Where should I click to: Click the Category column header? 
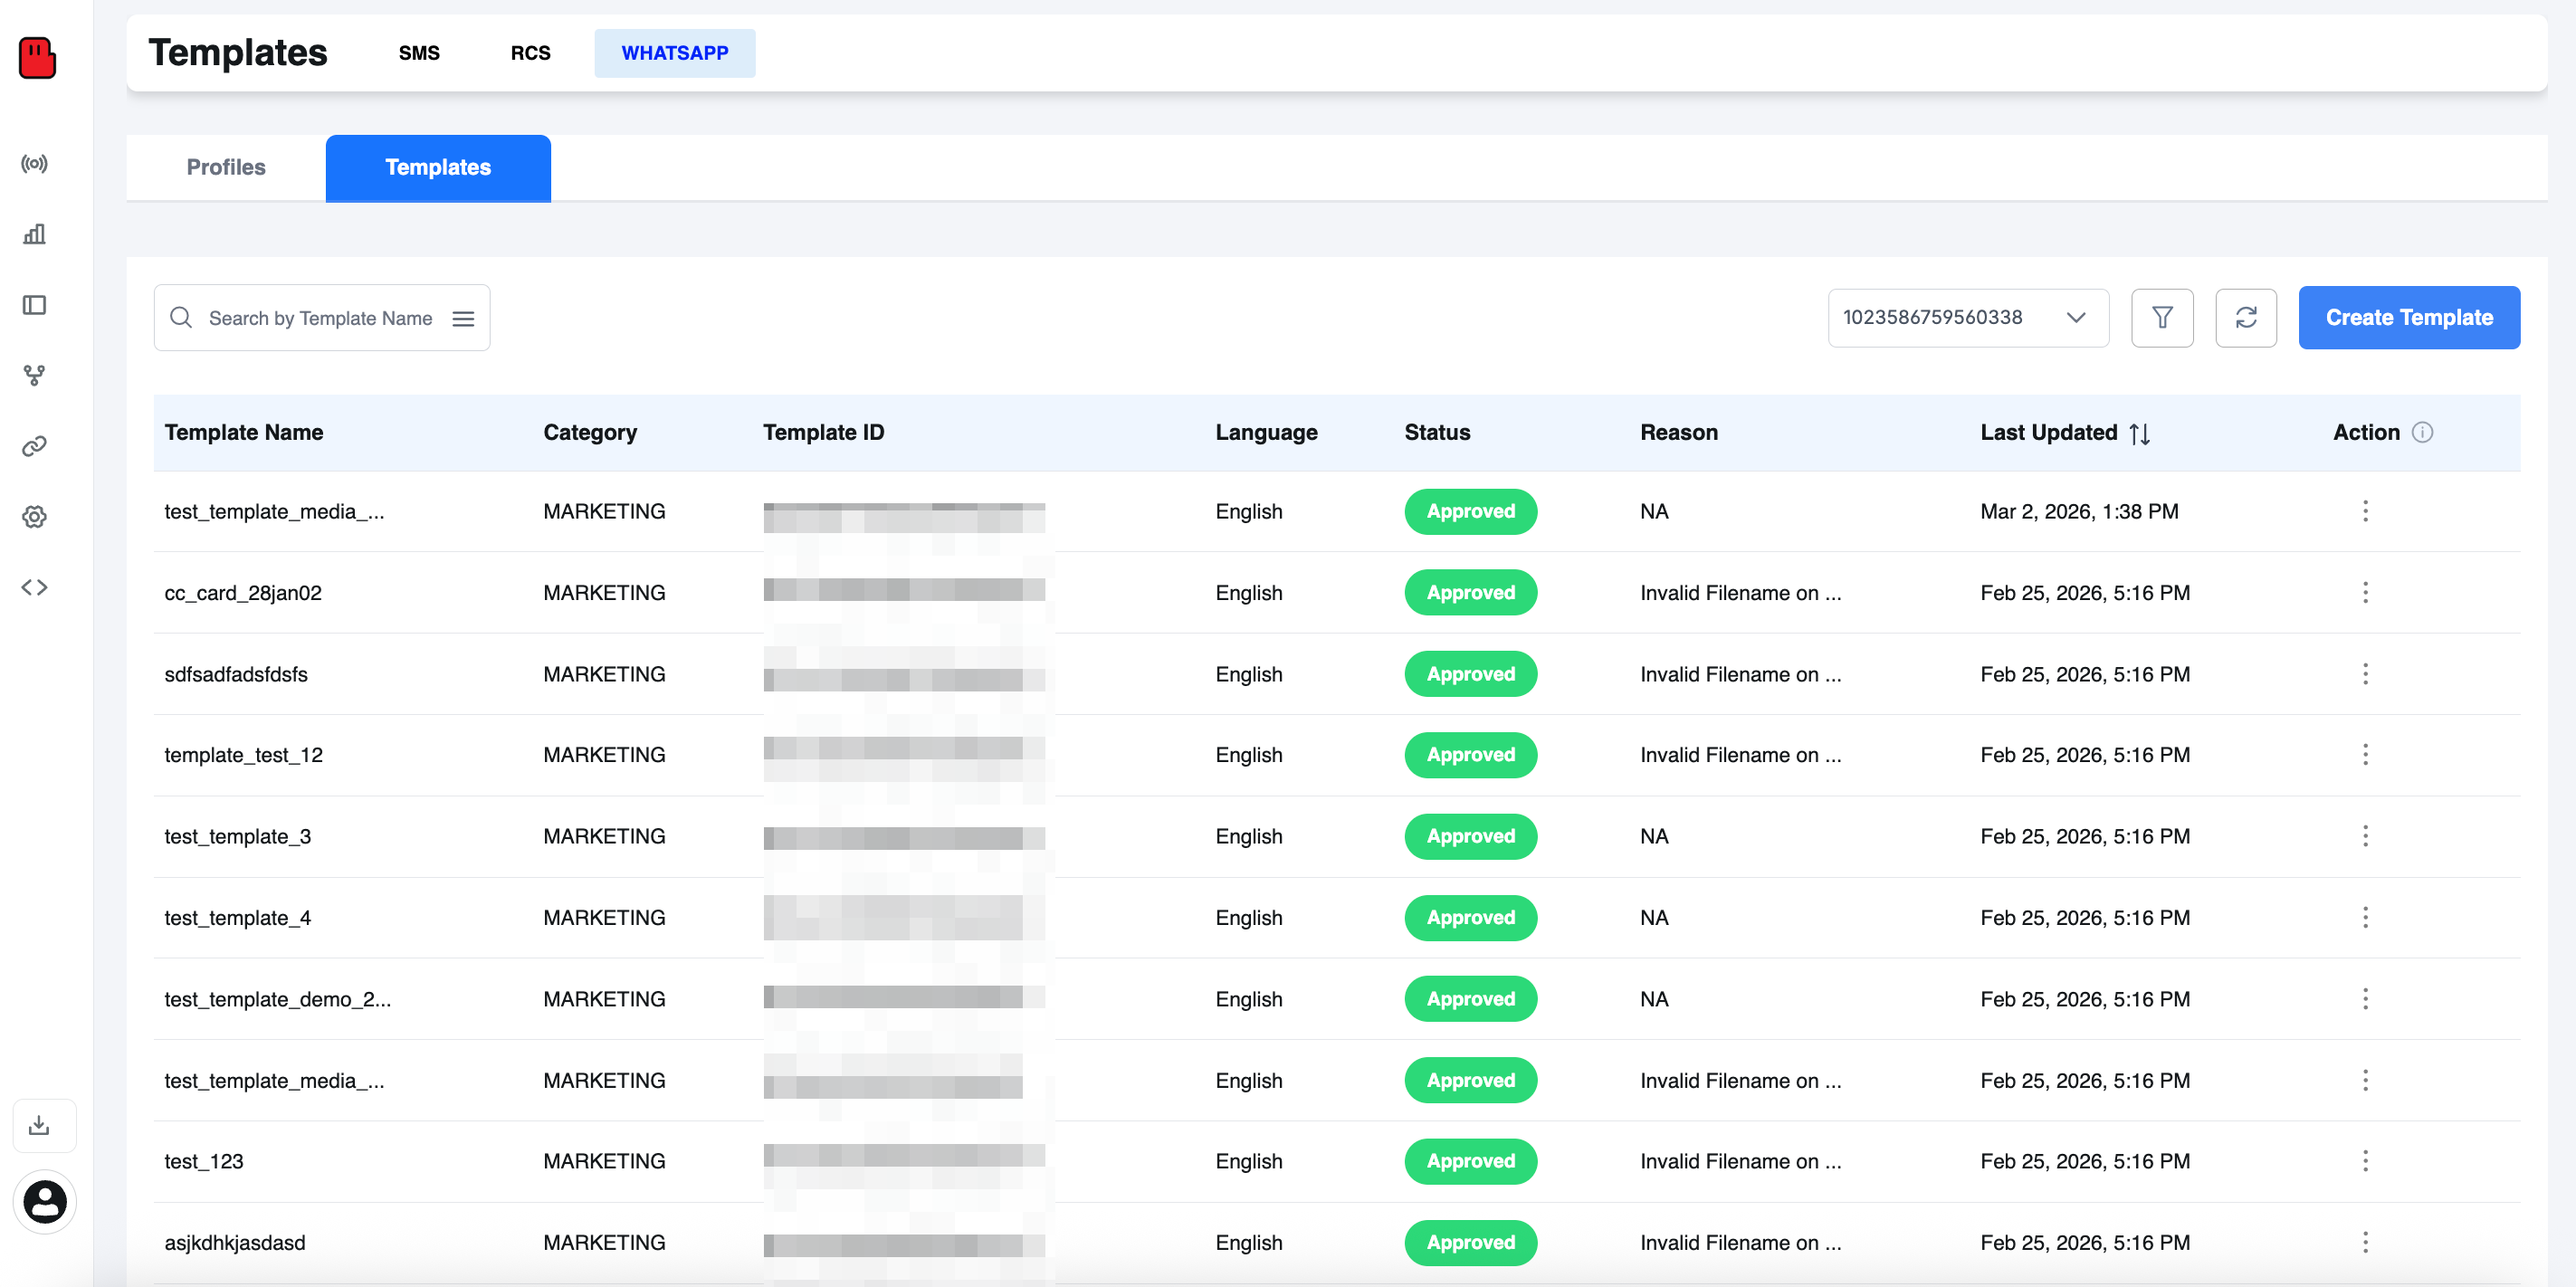590,432
